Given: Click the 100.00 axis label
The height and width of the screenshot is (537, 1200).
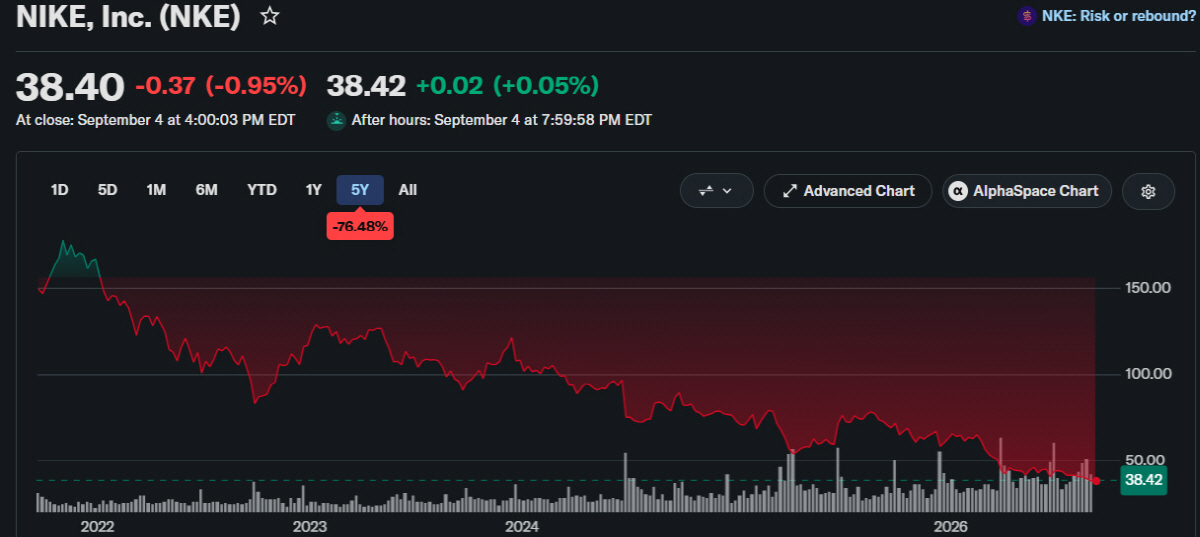Looking at the screenshot, I should pos(1146,374).
